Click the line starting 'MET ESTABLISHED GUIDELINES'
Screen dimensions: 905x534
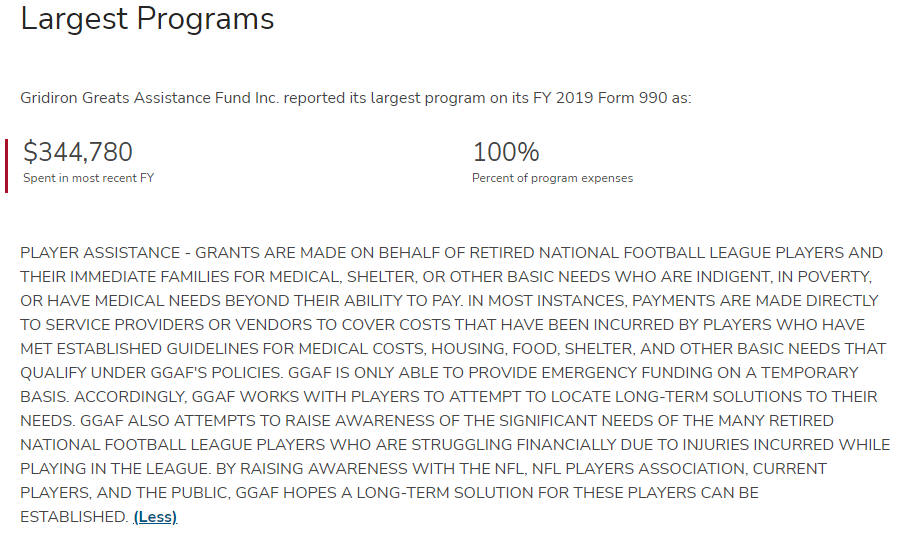tap(453, 349)
